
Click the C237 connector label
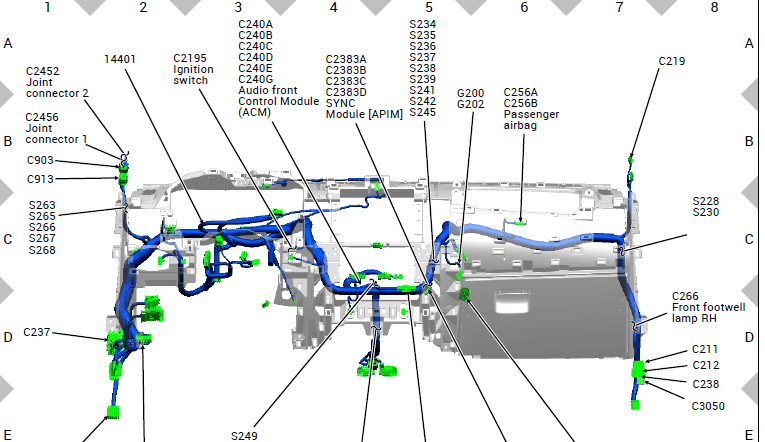(37, 332)
